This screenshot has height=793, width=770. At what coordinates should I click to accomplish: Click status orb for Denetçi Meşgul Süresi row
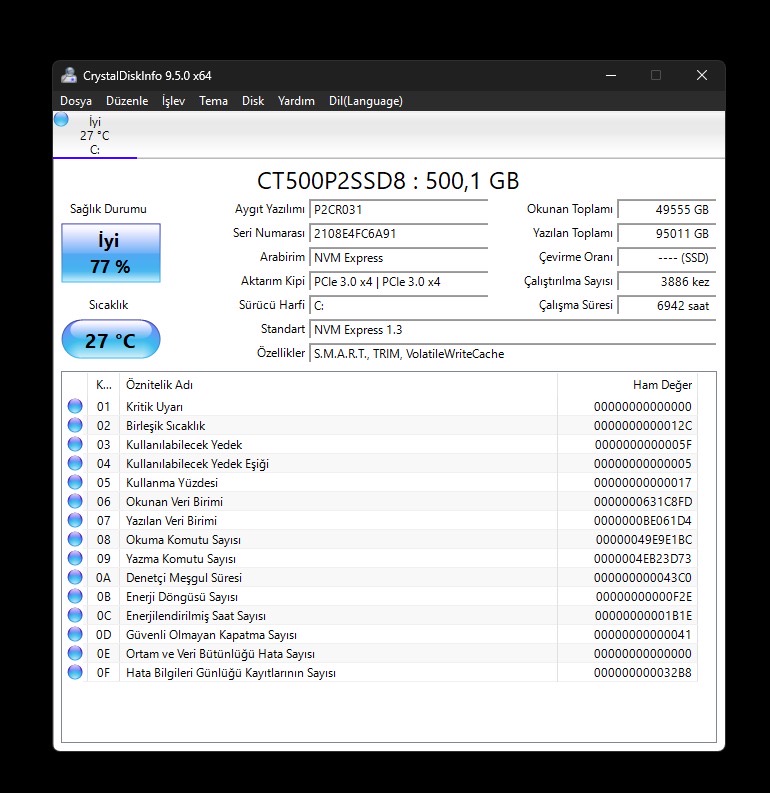coord(75,577)
